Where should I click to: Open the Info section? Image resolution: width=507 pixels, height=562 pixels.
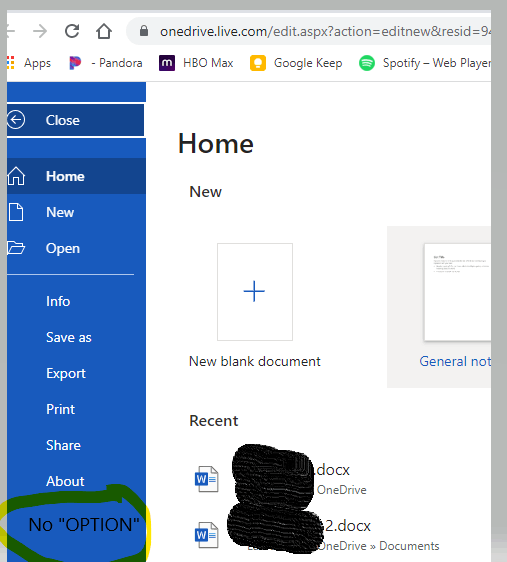pos(58,301)
